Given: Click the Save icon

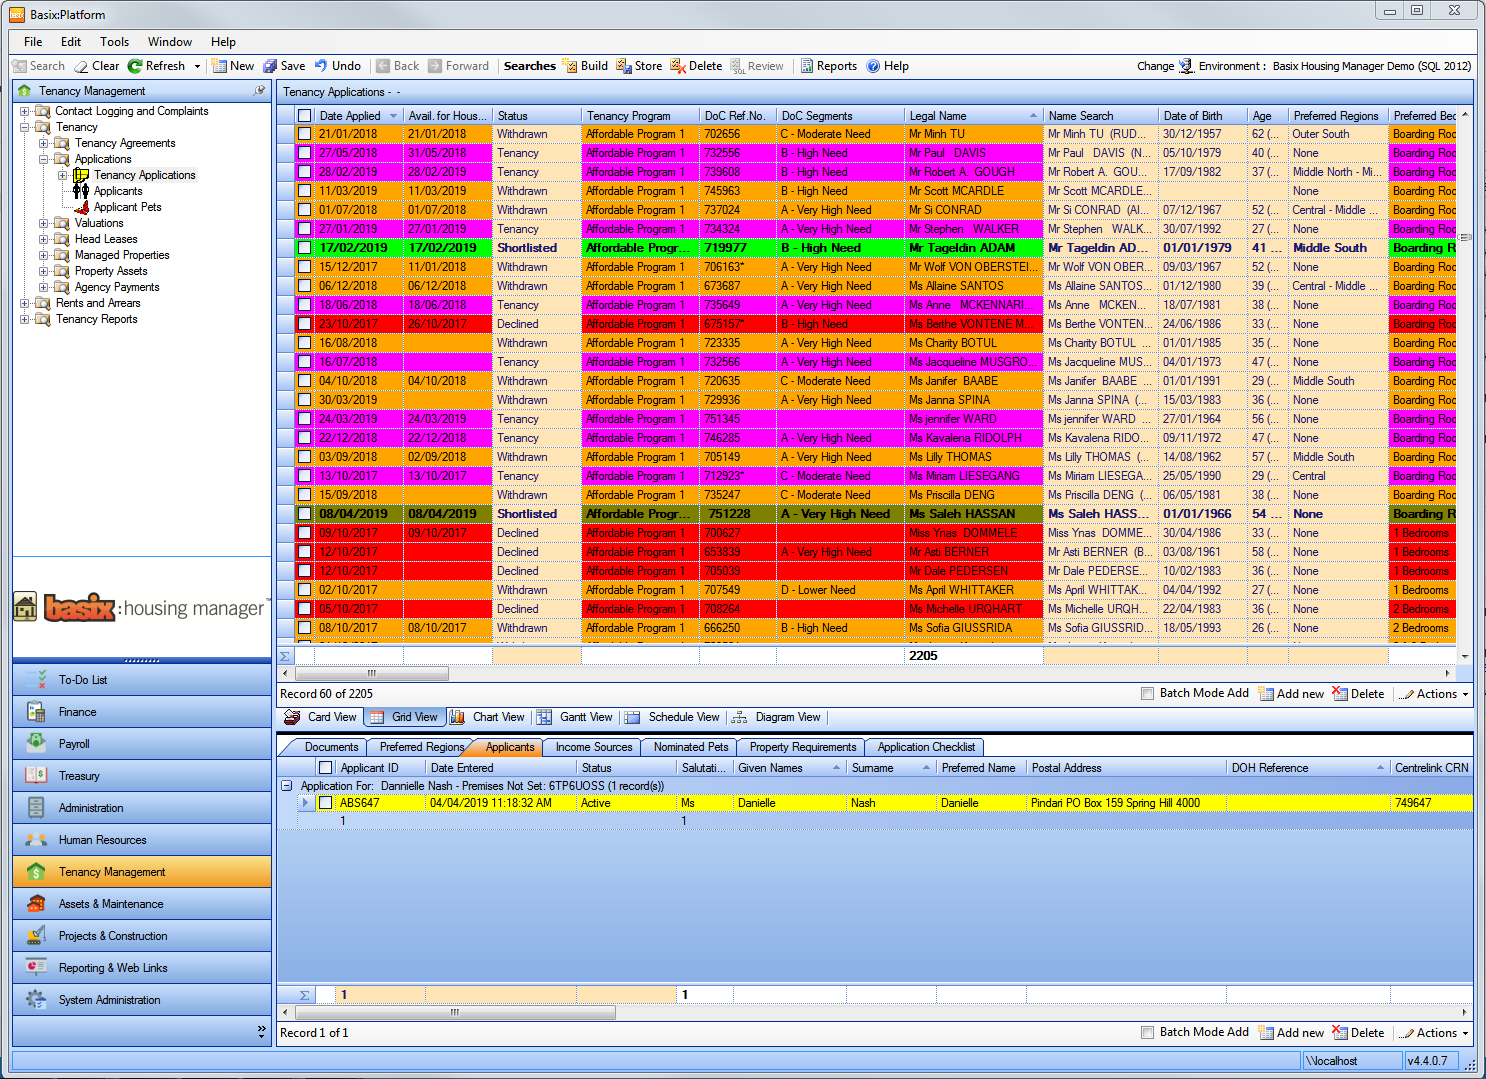Looking at the screenshot, I should (x=284, y=65).
